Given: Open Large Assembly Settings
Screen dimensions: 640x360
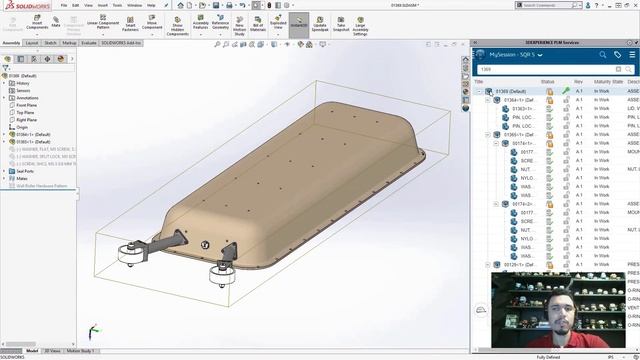Looking at the screenshot, I should 360,26.
